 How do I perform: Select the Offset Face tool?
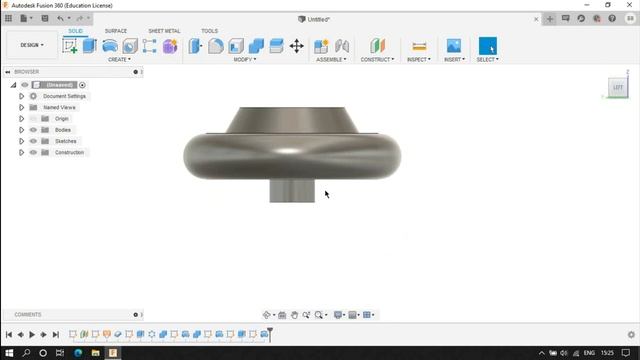point(276,46)
